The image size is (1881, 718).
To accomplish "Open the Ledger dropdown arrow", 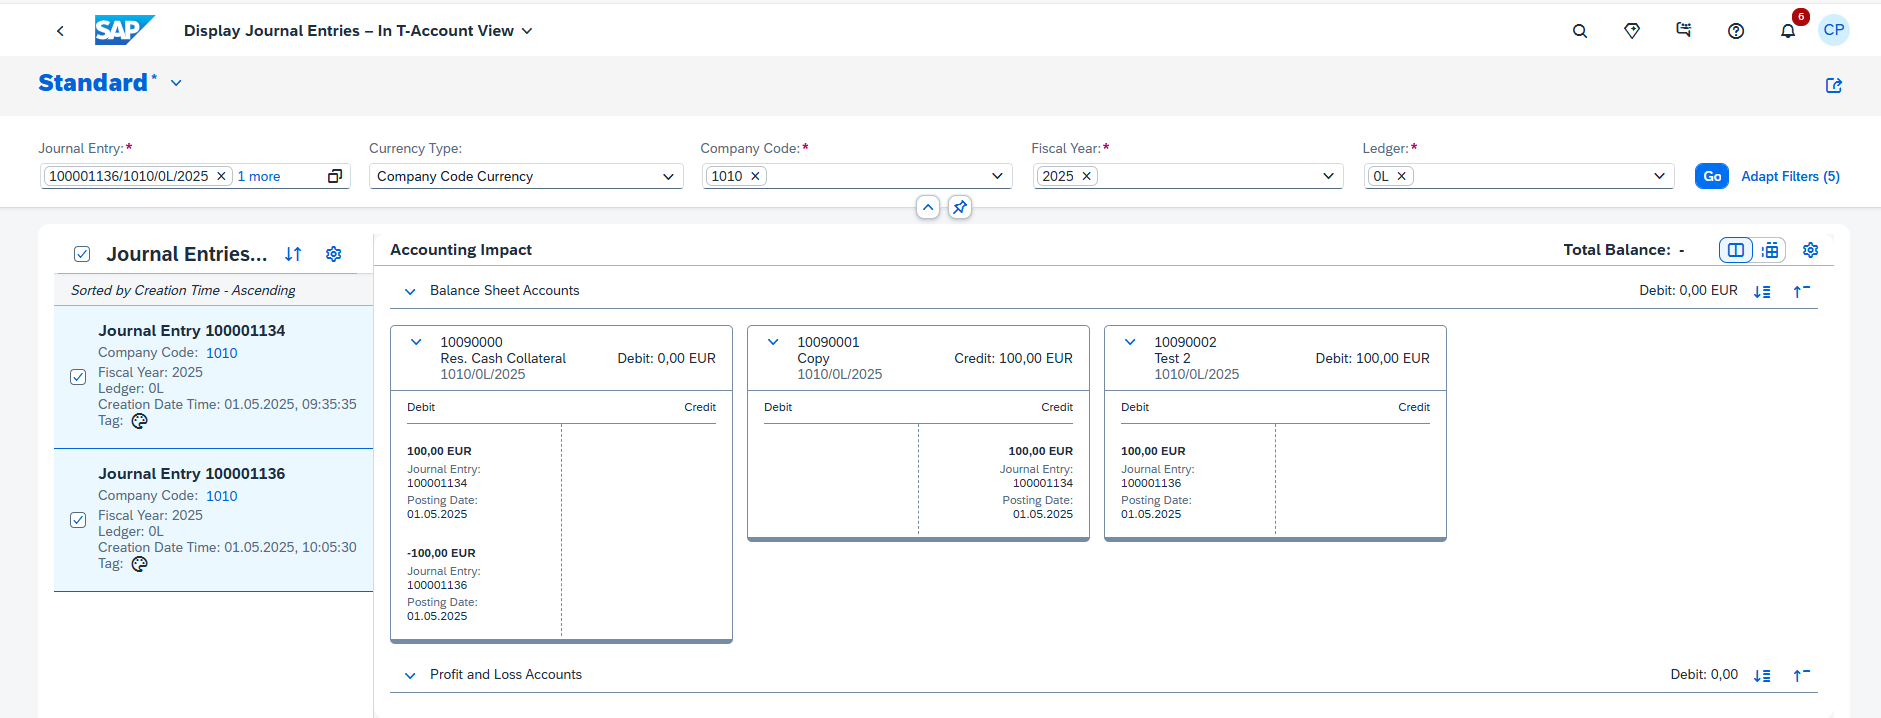I will tap(1659, 176).
